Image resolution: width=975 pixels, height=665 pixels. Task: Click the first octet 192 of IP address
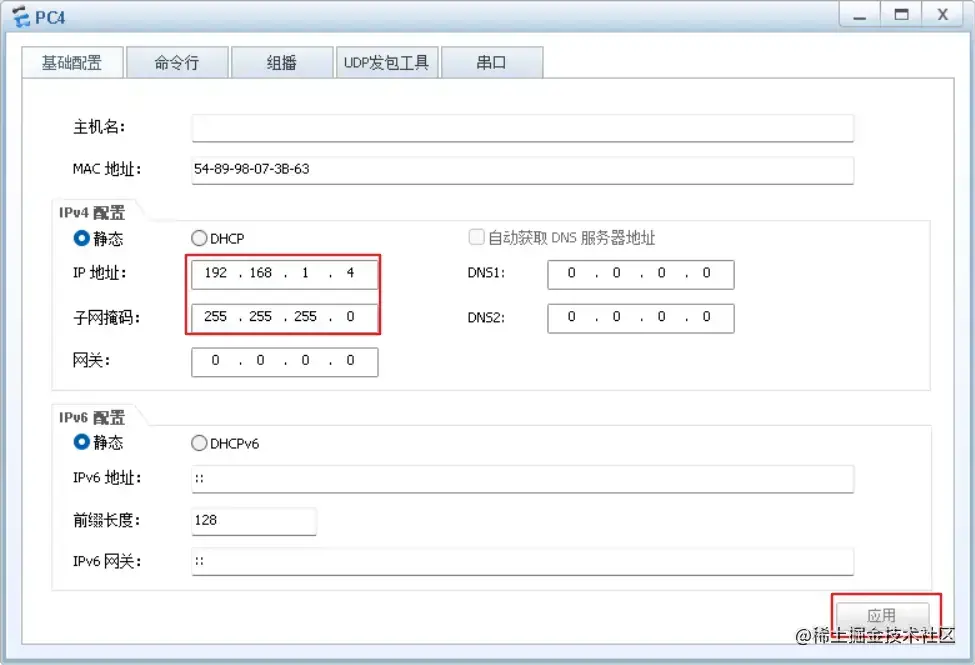216,273
